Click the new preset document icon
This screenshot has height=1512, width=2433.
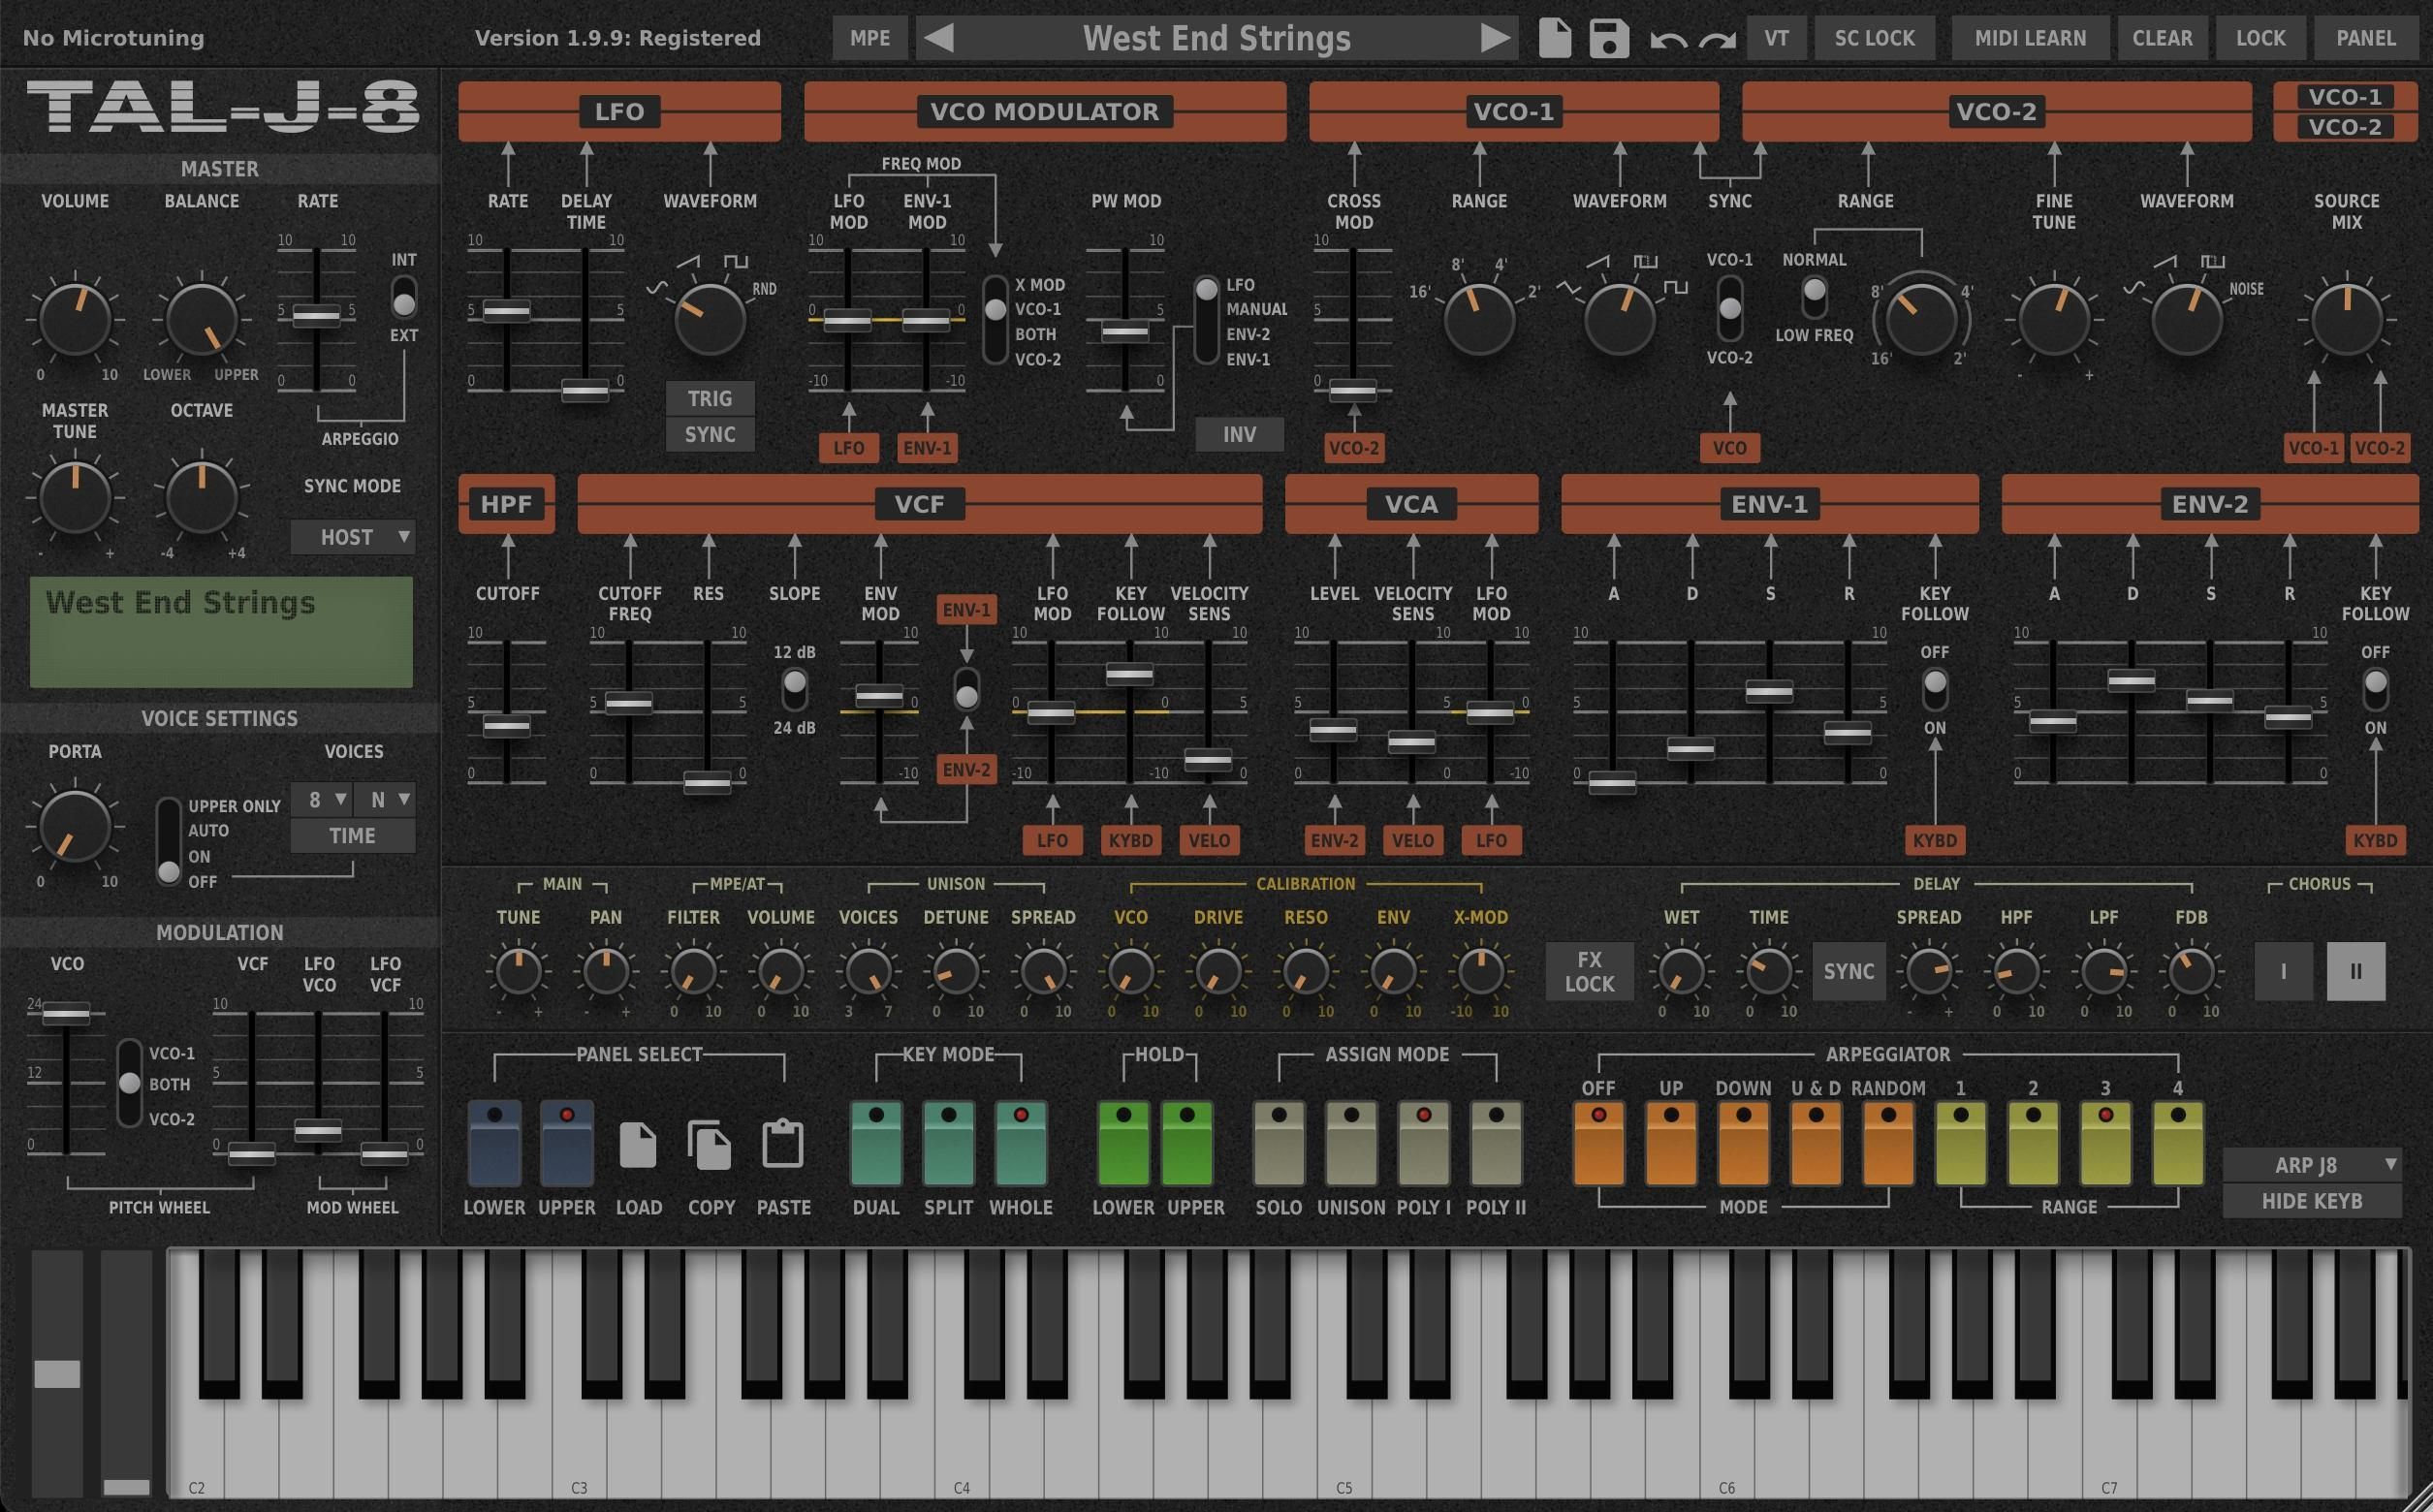coord(1554,38)
